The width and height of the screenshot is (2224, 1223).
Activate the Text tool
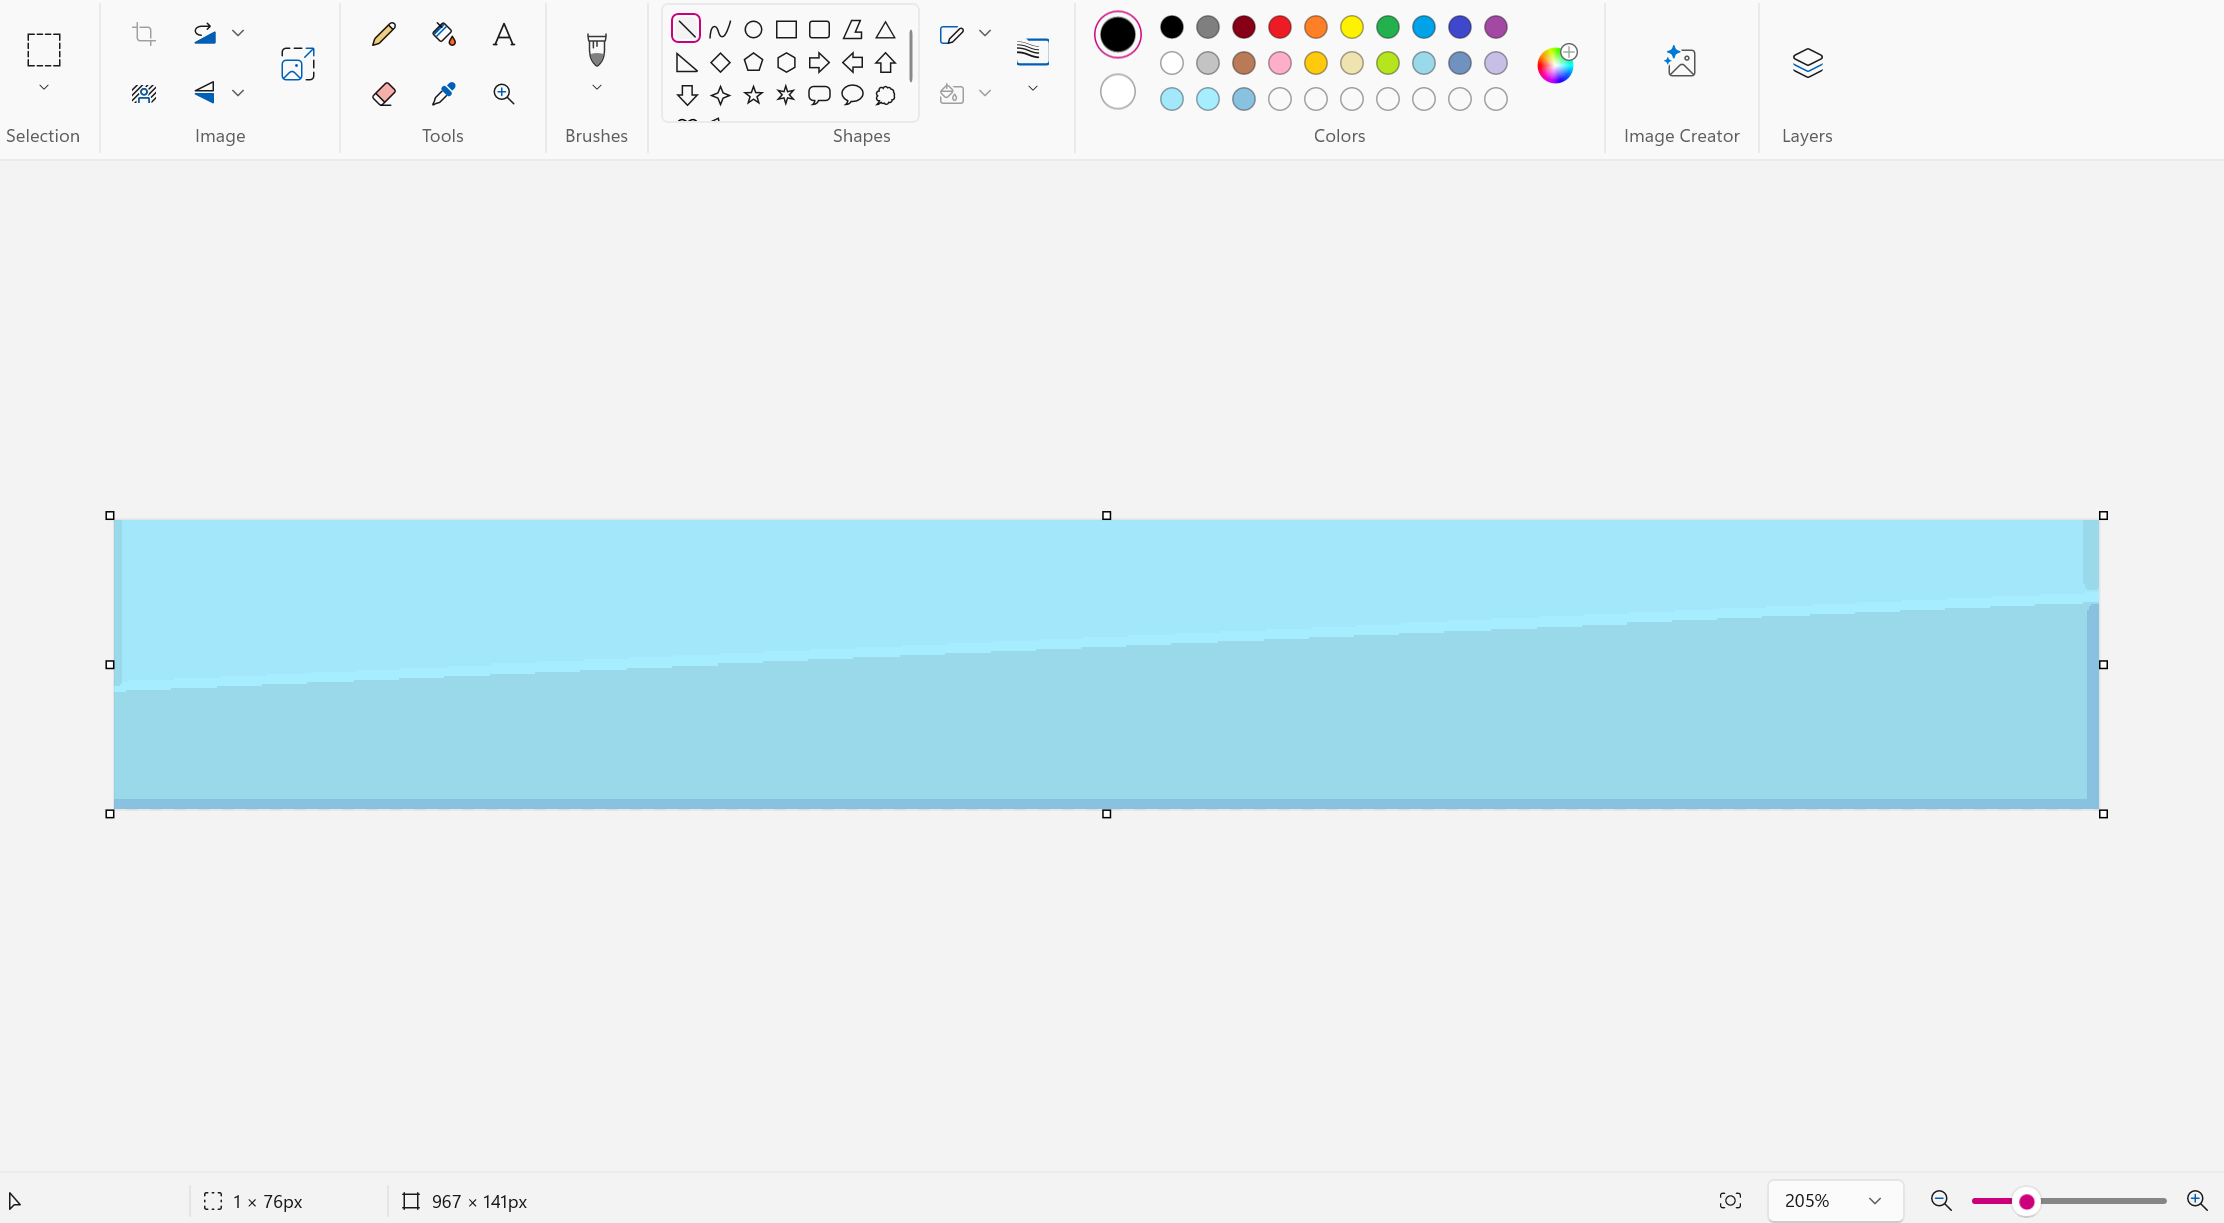click(504, 34)
